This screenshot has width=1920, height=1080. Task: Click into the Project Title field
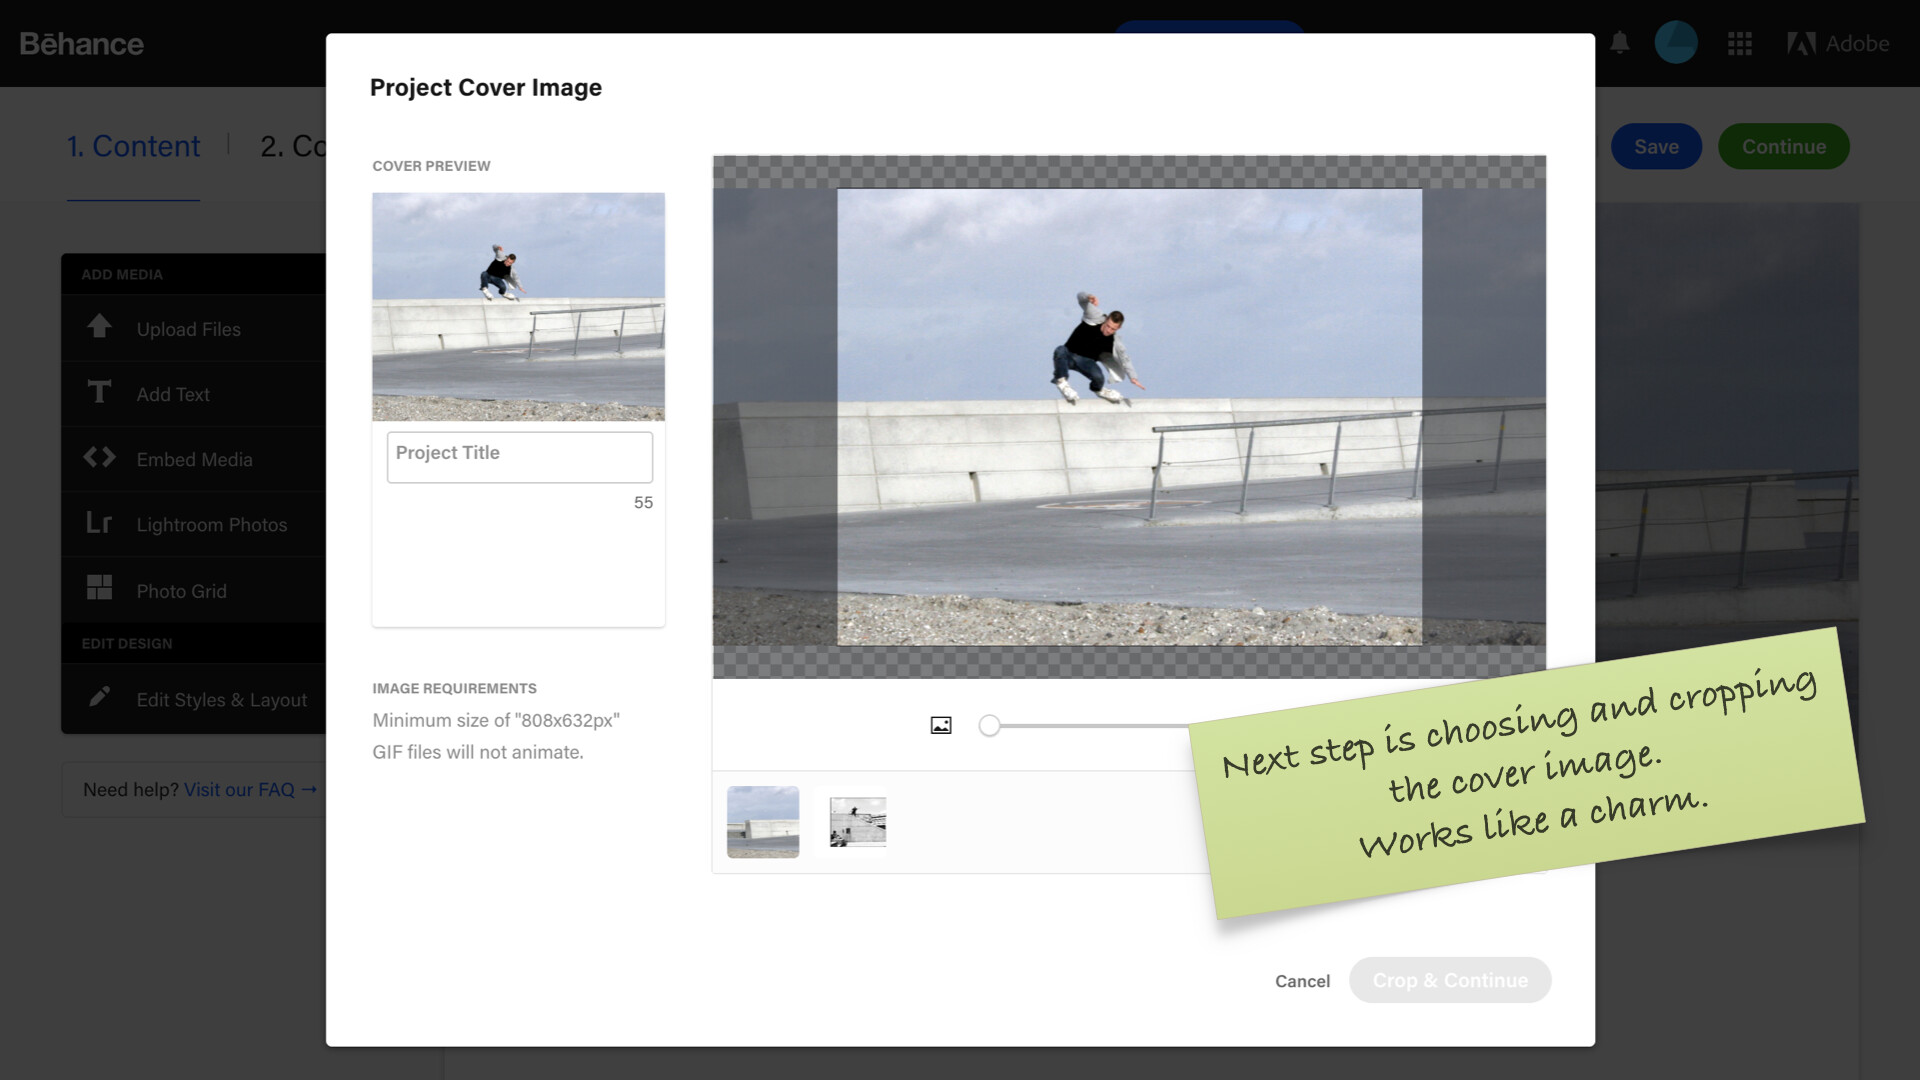(x=520, y=457)
